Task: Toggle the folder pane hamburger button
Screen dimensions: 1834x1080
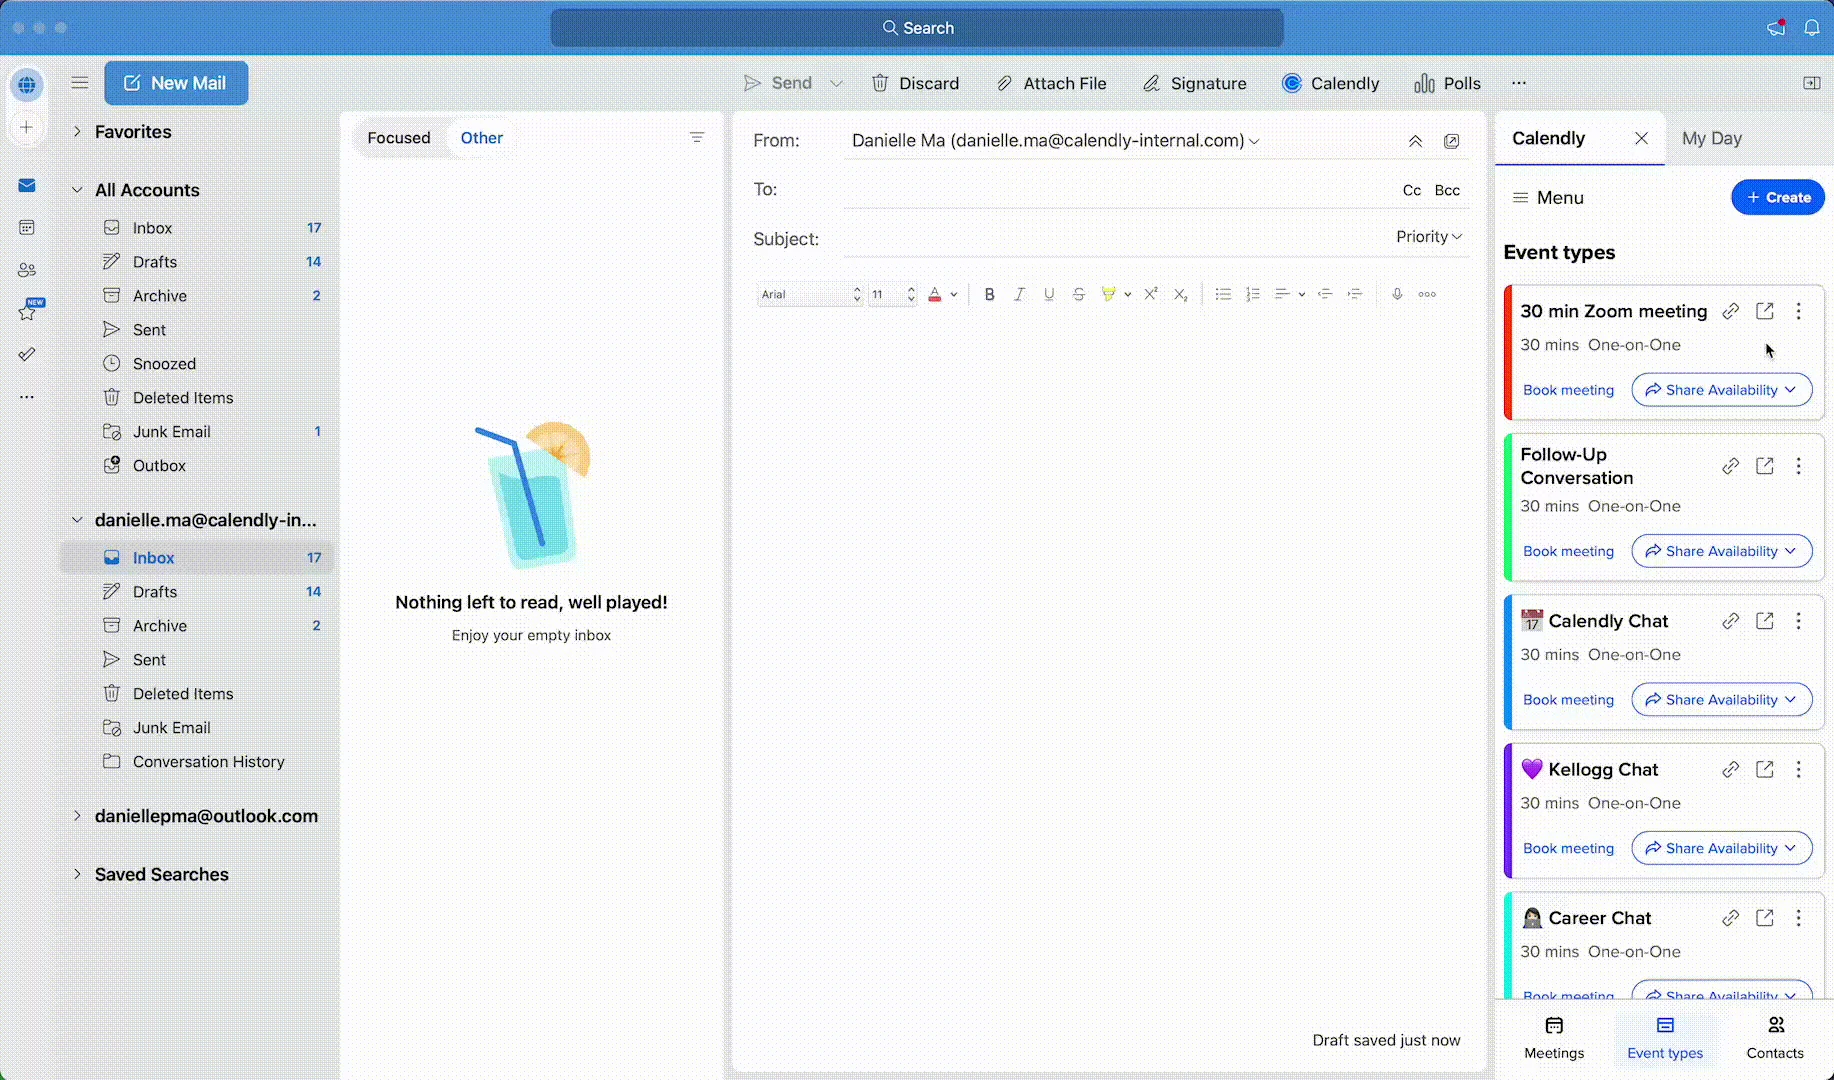Action: pyautogui.click(x=80, y=83)
